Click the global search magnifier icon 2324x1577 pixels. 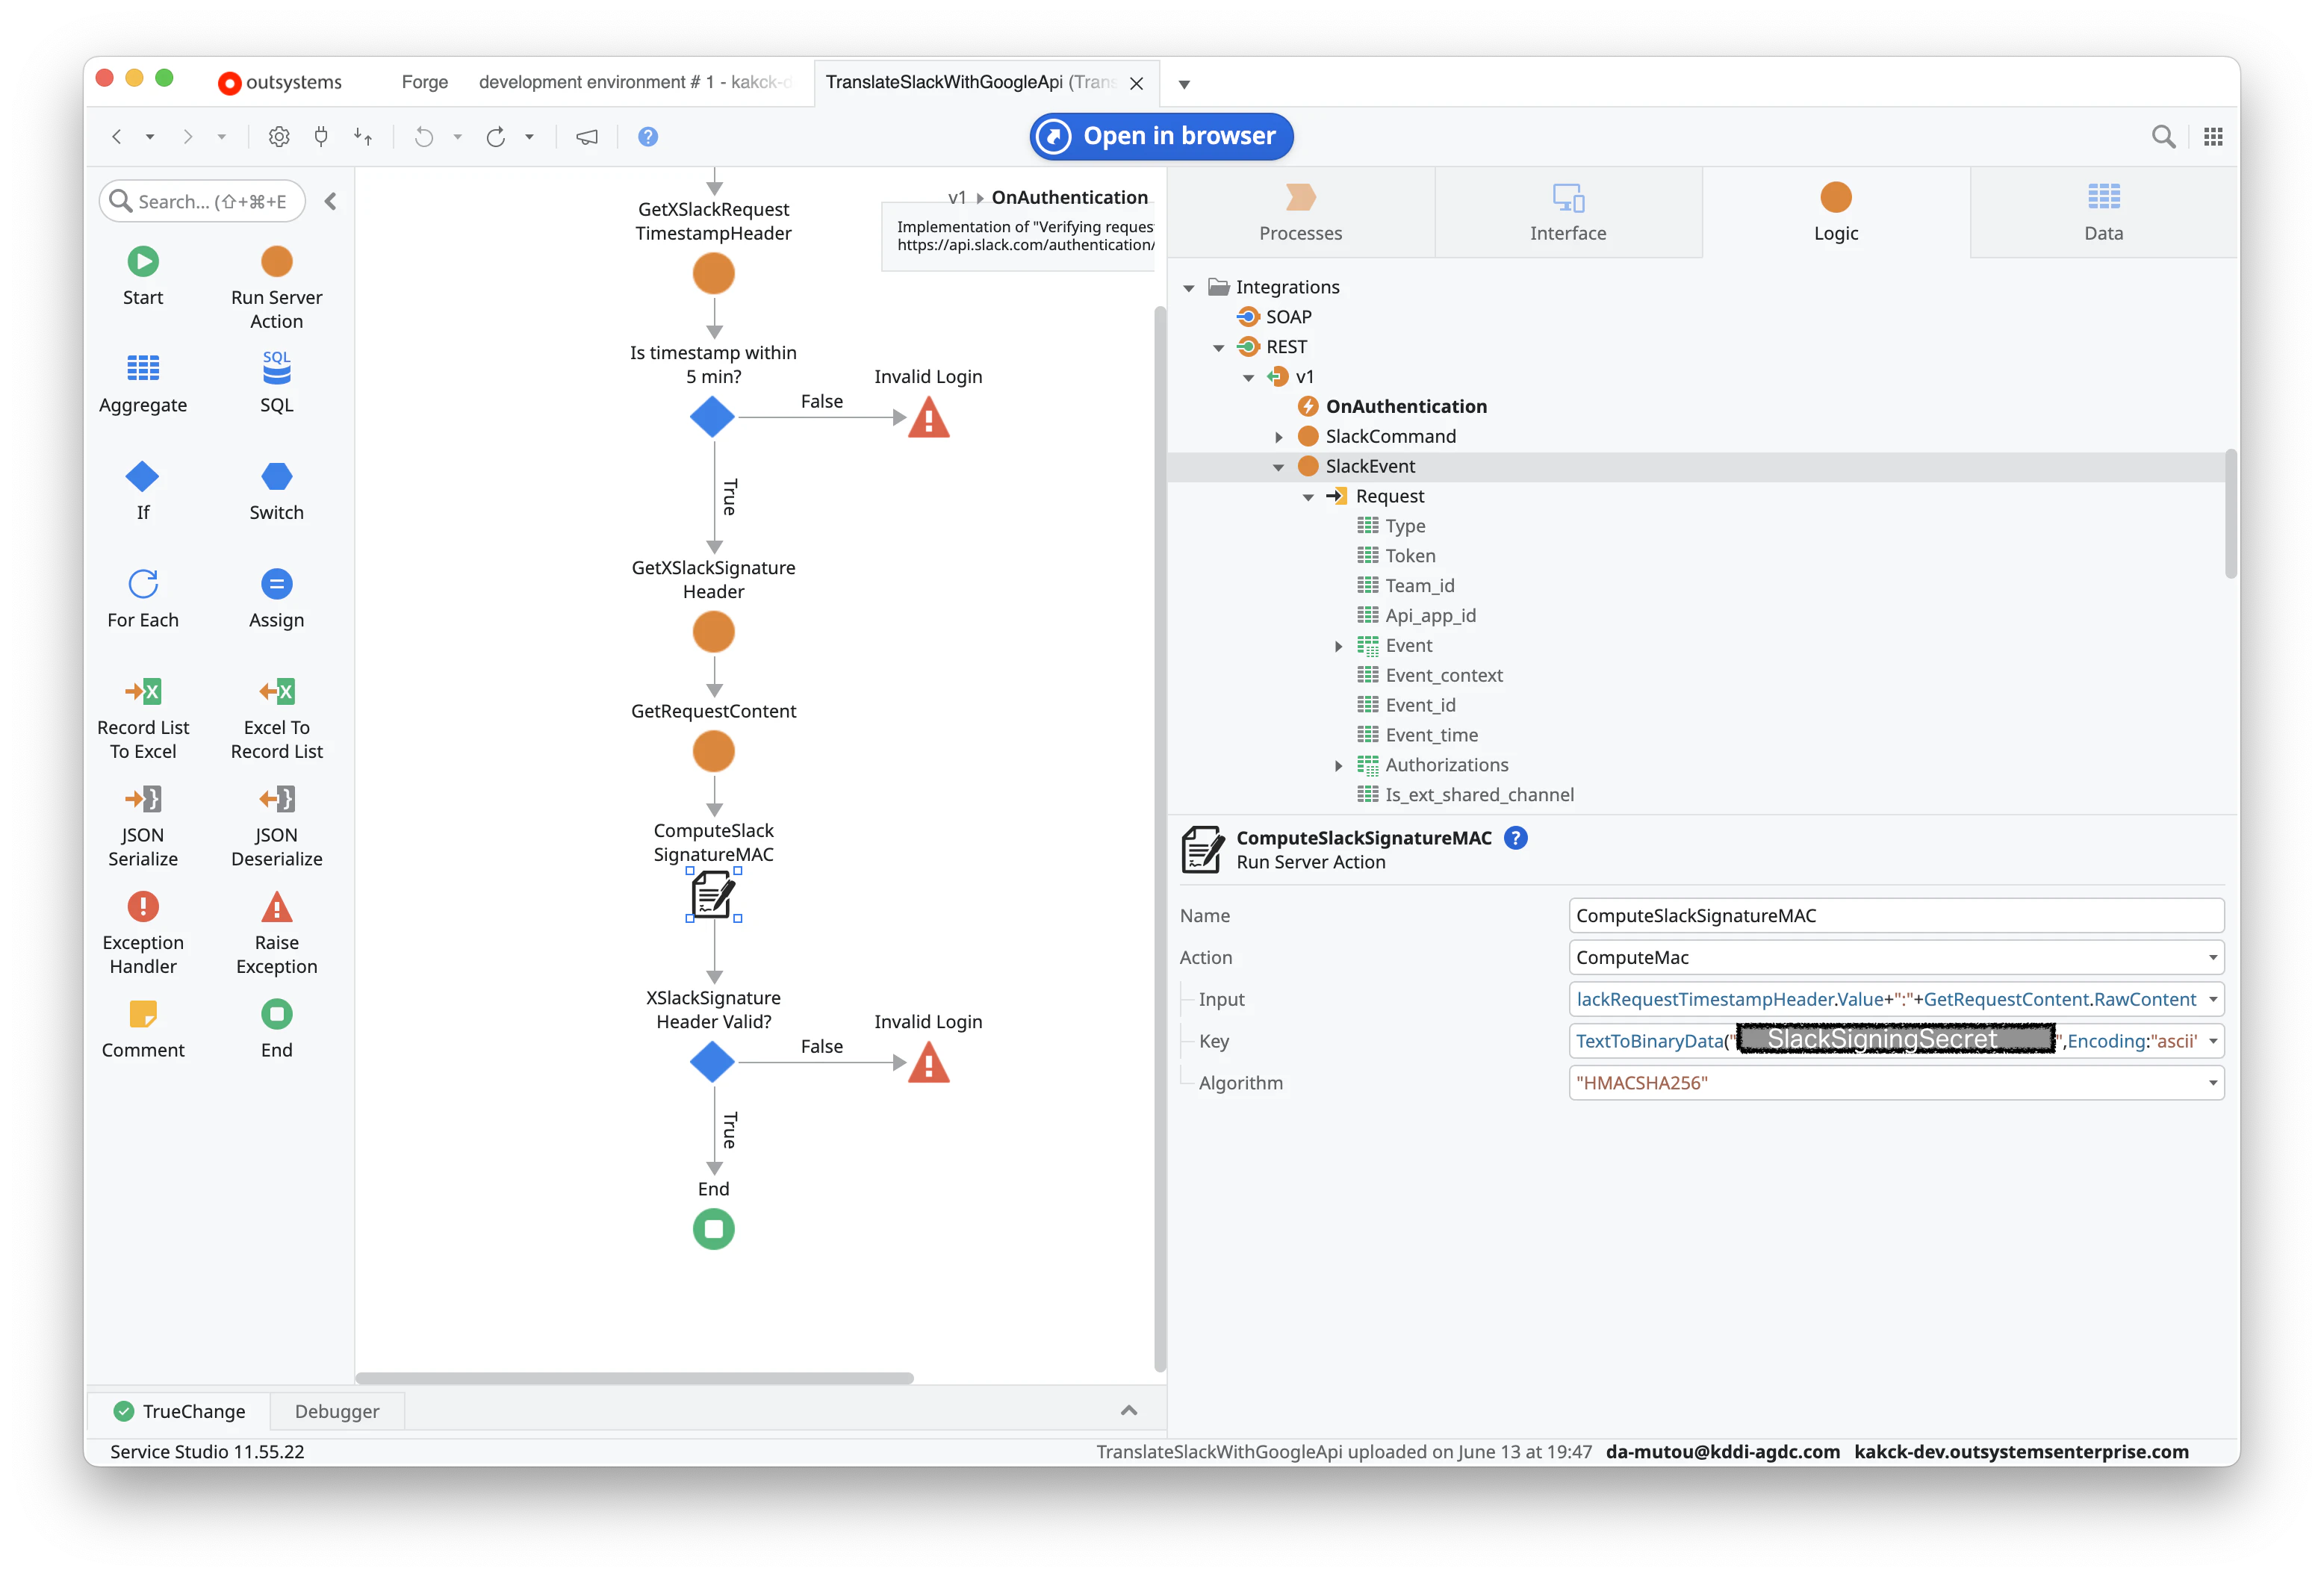point(2162,136)
